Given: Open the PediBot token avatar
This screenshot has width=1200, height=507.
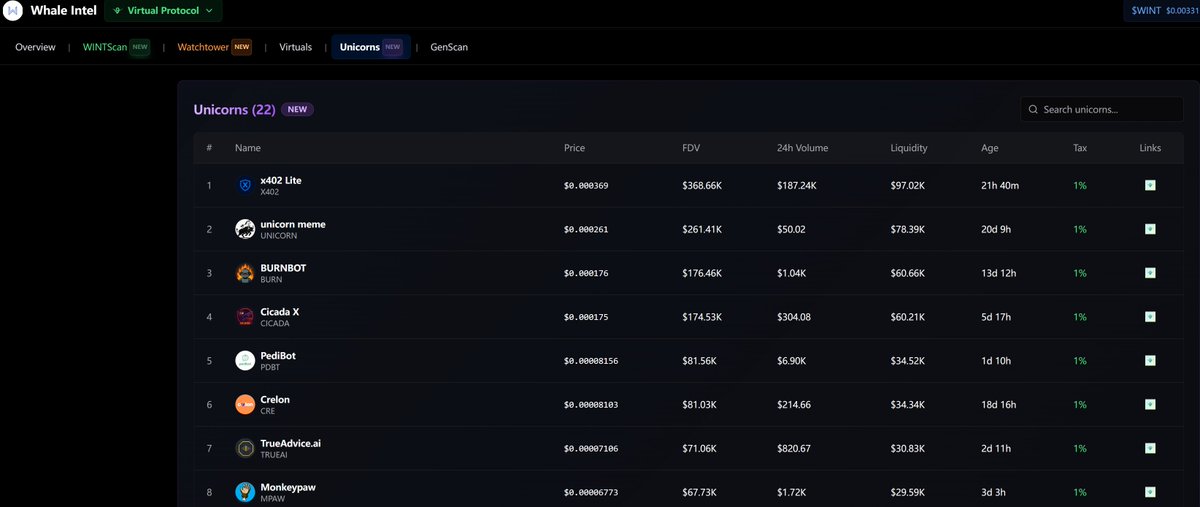Looking at the screenshot, I should pos(245,360).
